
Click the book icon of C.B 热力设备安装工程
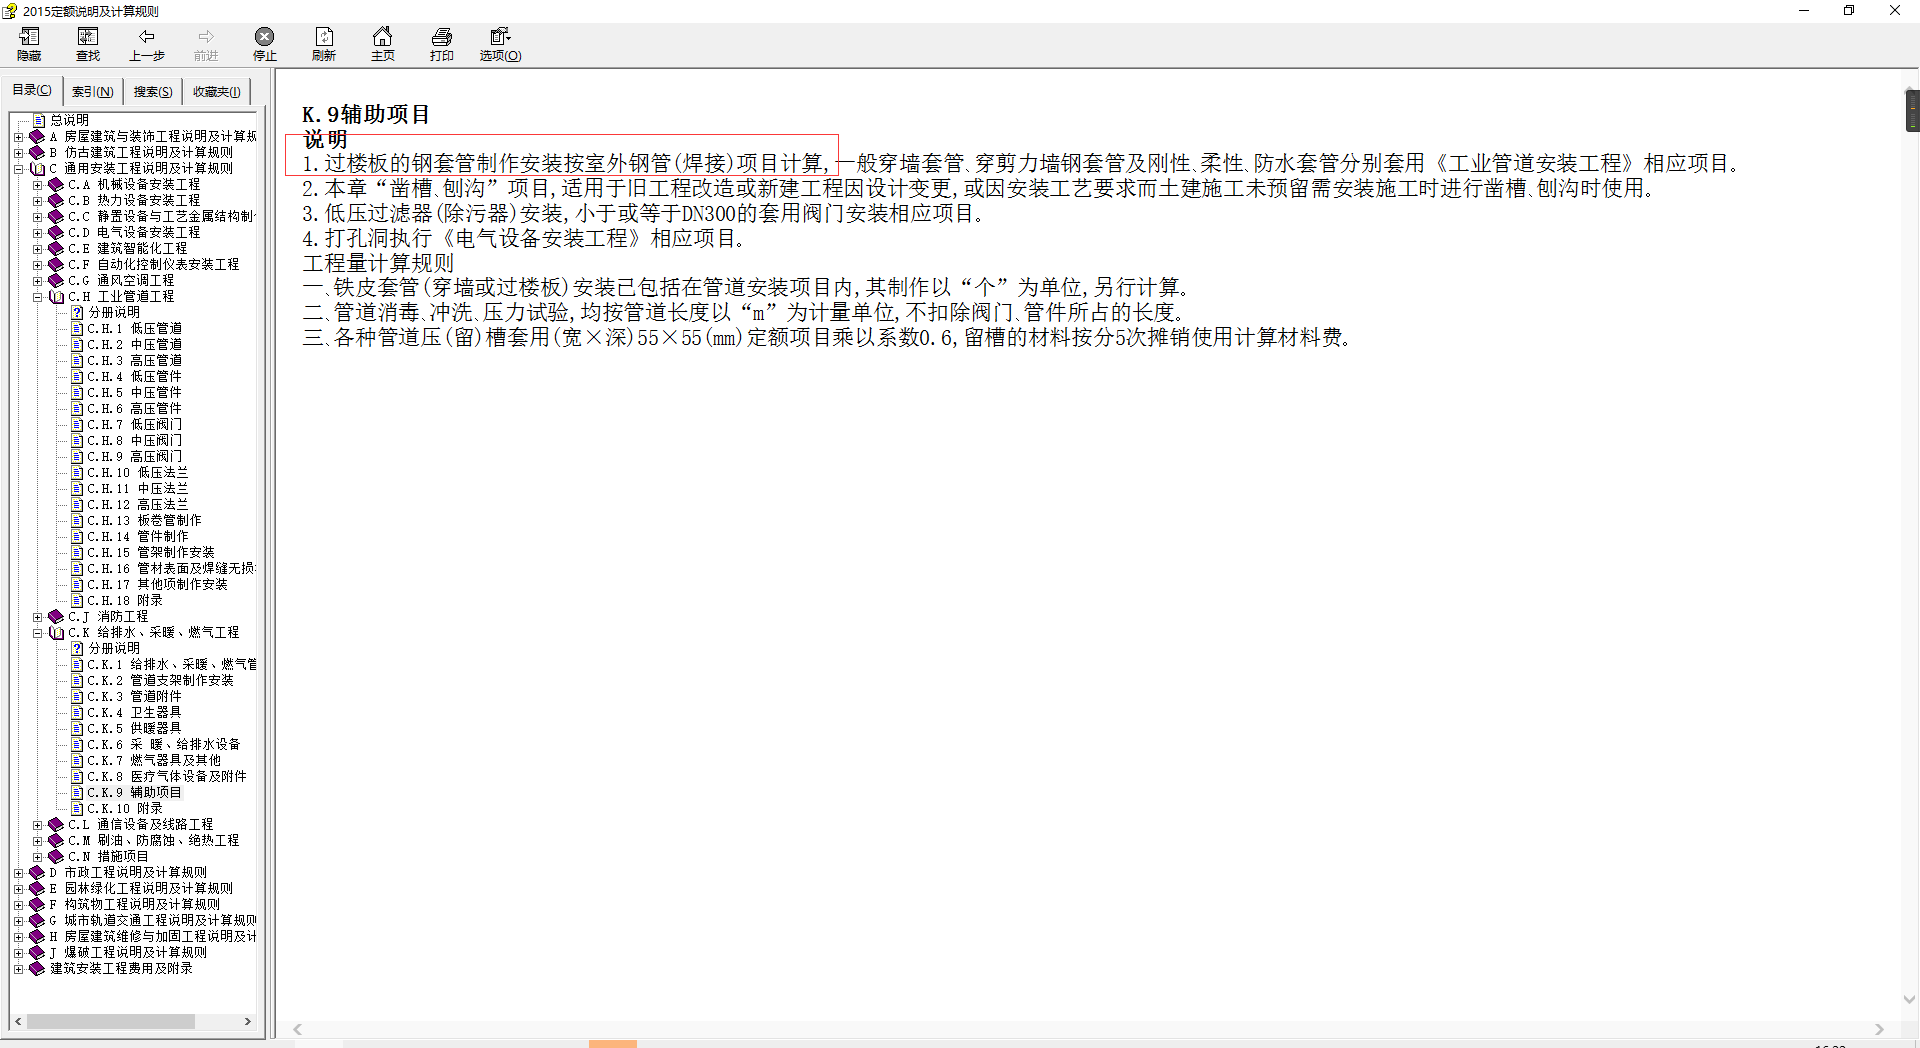(56, 200)
